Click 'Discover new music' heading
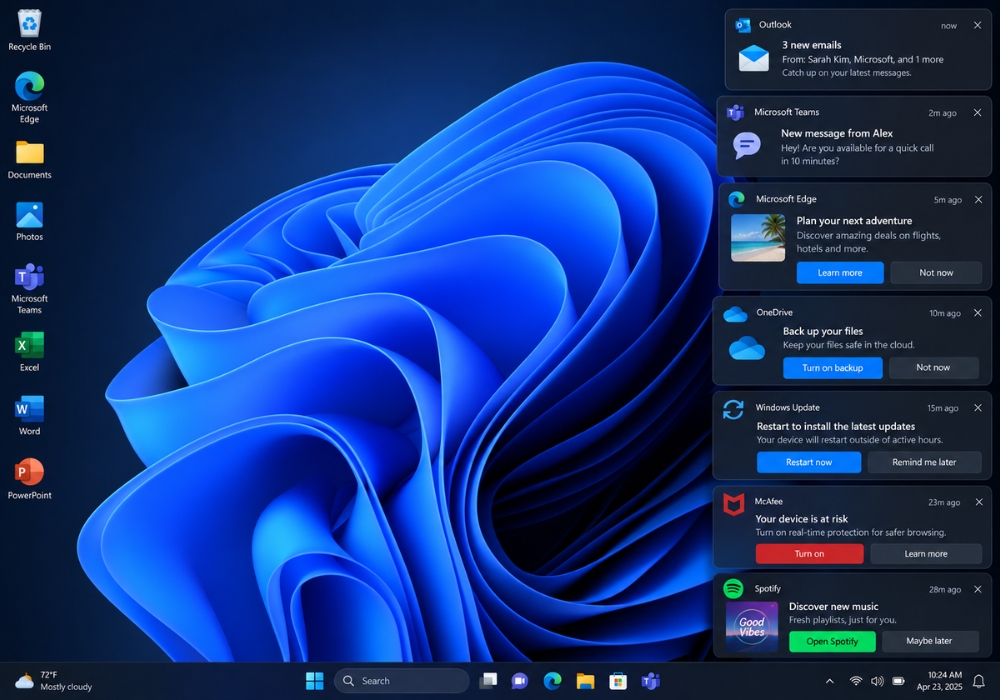Screen dimensions: 1000x700 pos(834,606)
